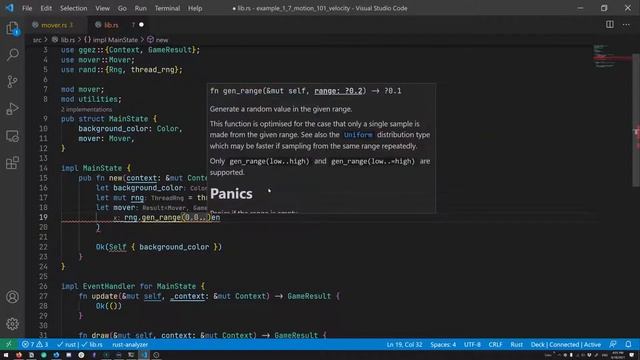Click the gen_range signature in hover popup

pos(305,91)
